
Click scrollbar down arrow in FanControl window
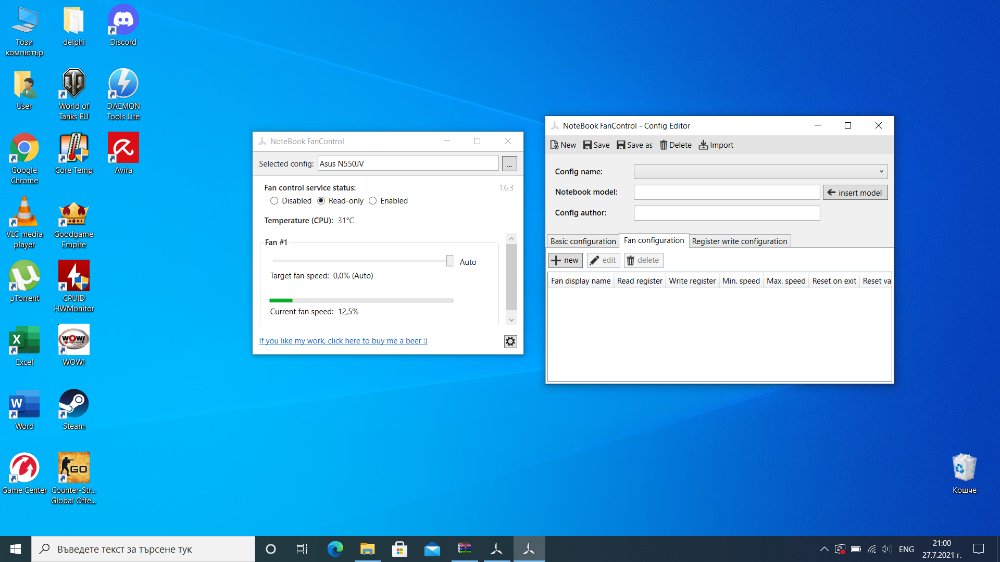pos(511,320)
